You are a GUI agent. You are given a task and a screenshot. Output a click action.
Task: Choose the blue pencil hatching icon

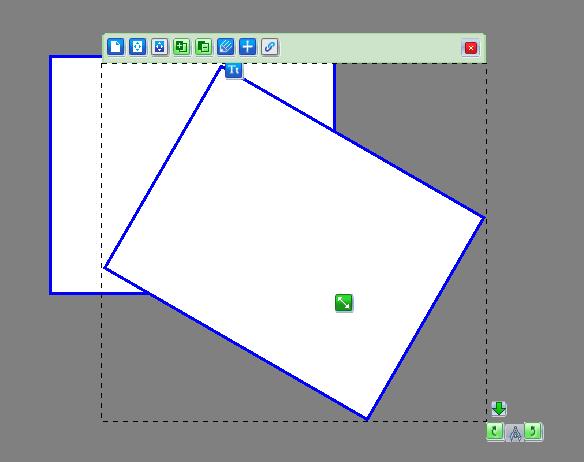click(x=225, y=47)
